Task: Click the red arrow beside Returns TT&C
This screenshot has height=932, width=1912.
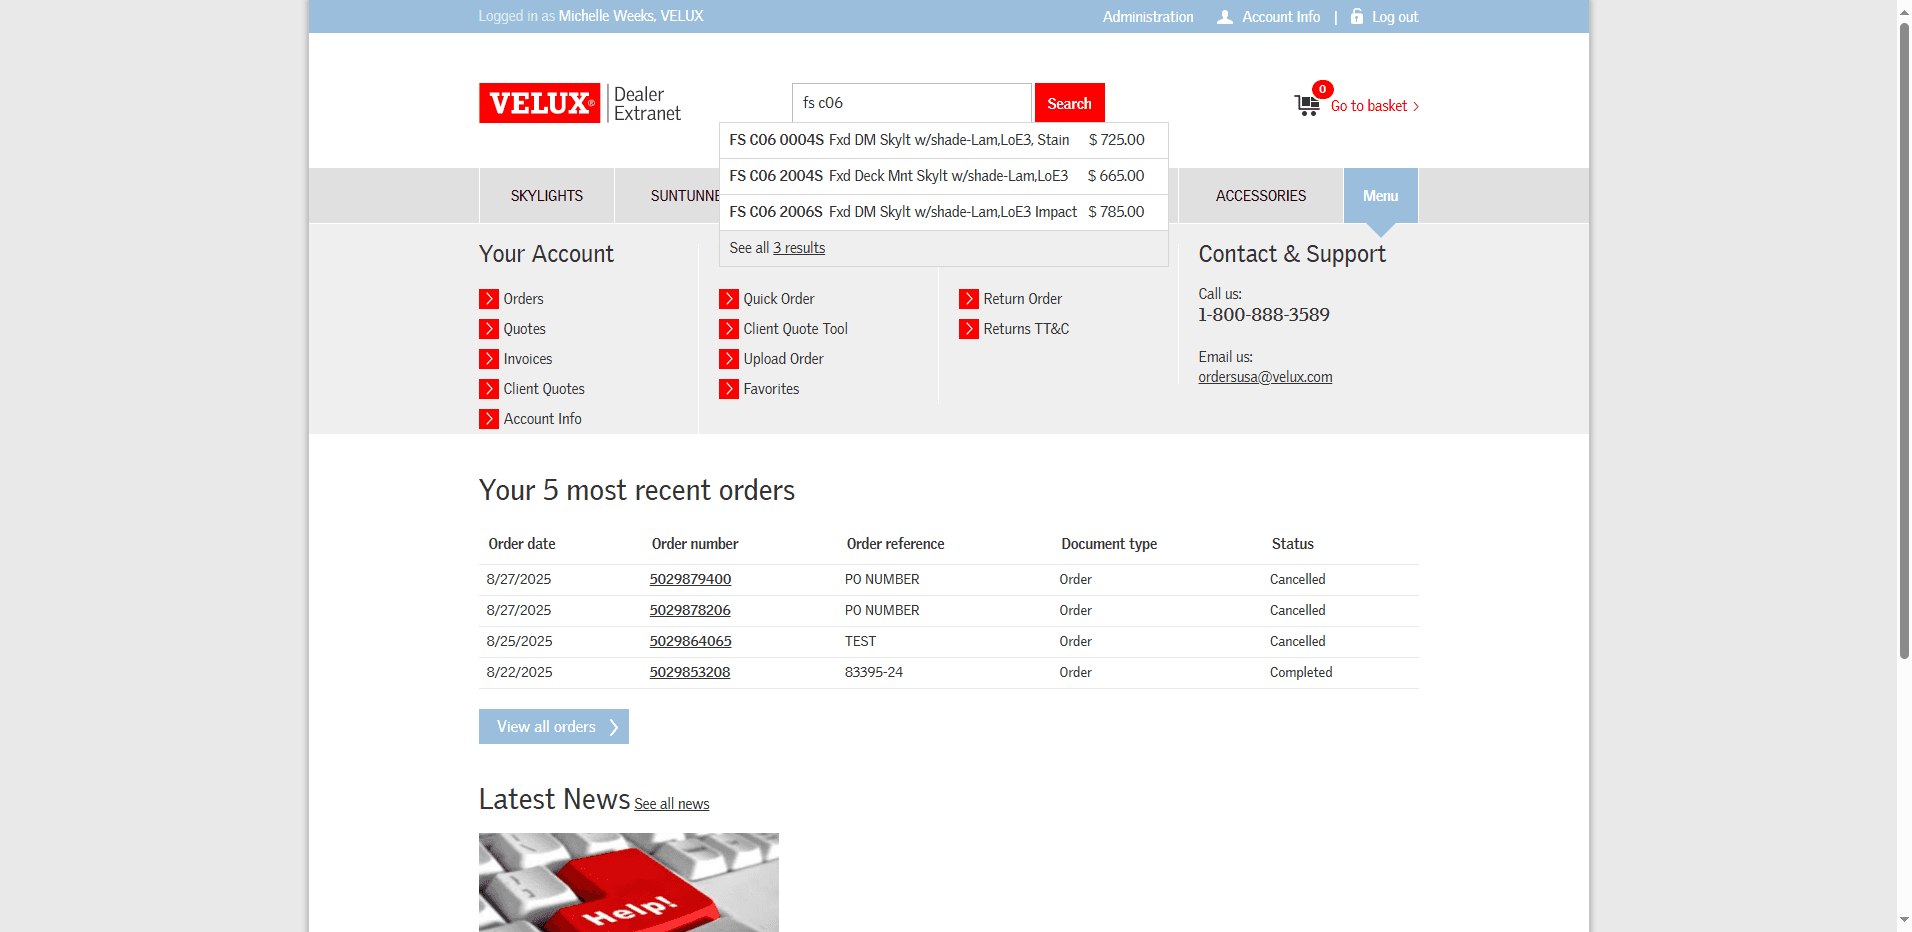Action: tap(969, 329)
